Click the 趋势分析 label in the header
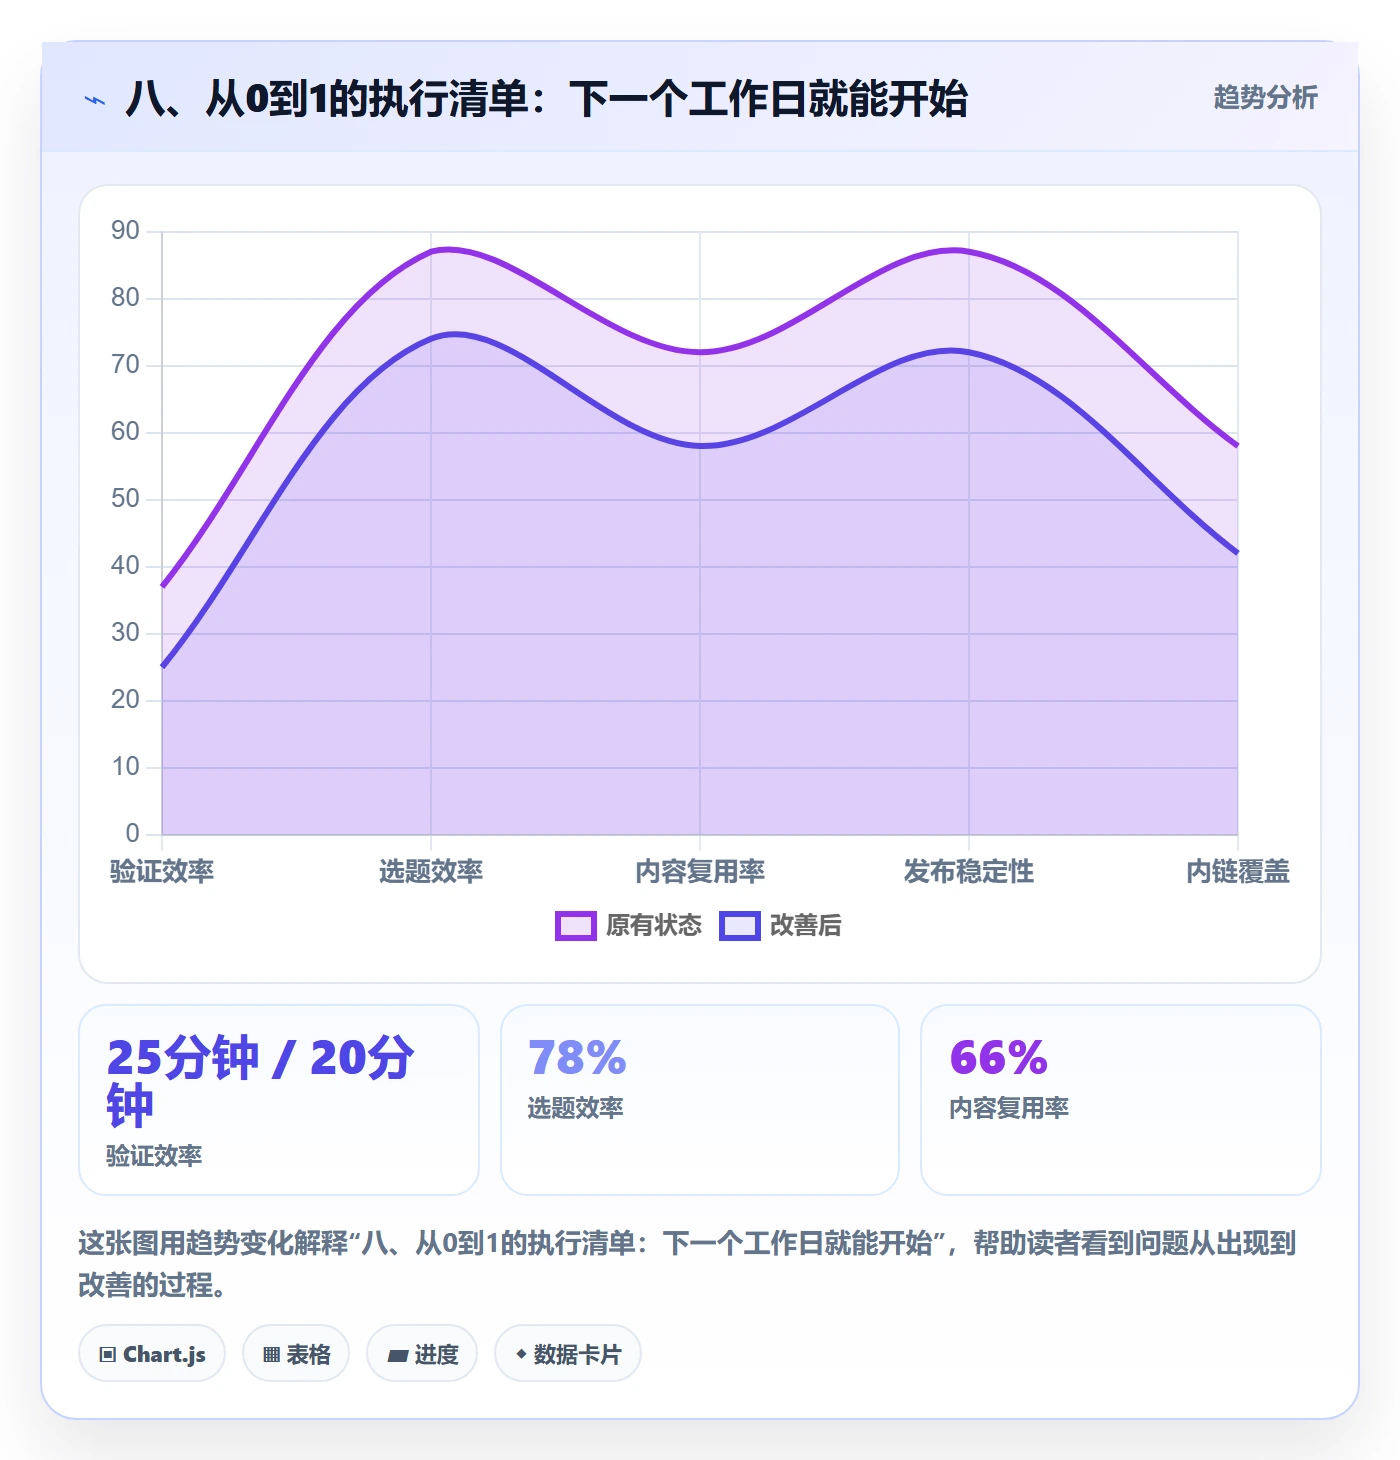The image size is (1400, 1460). (x=1265, y=98)
